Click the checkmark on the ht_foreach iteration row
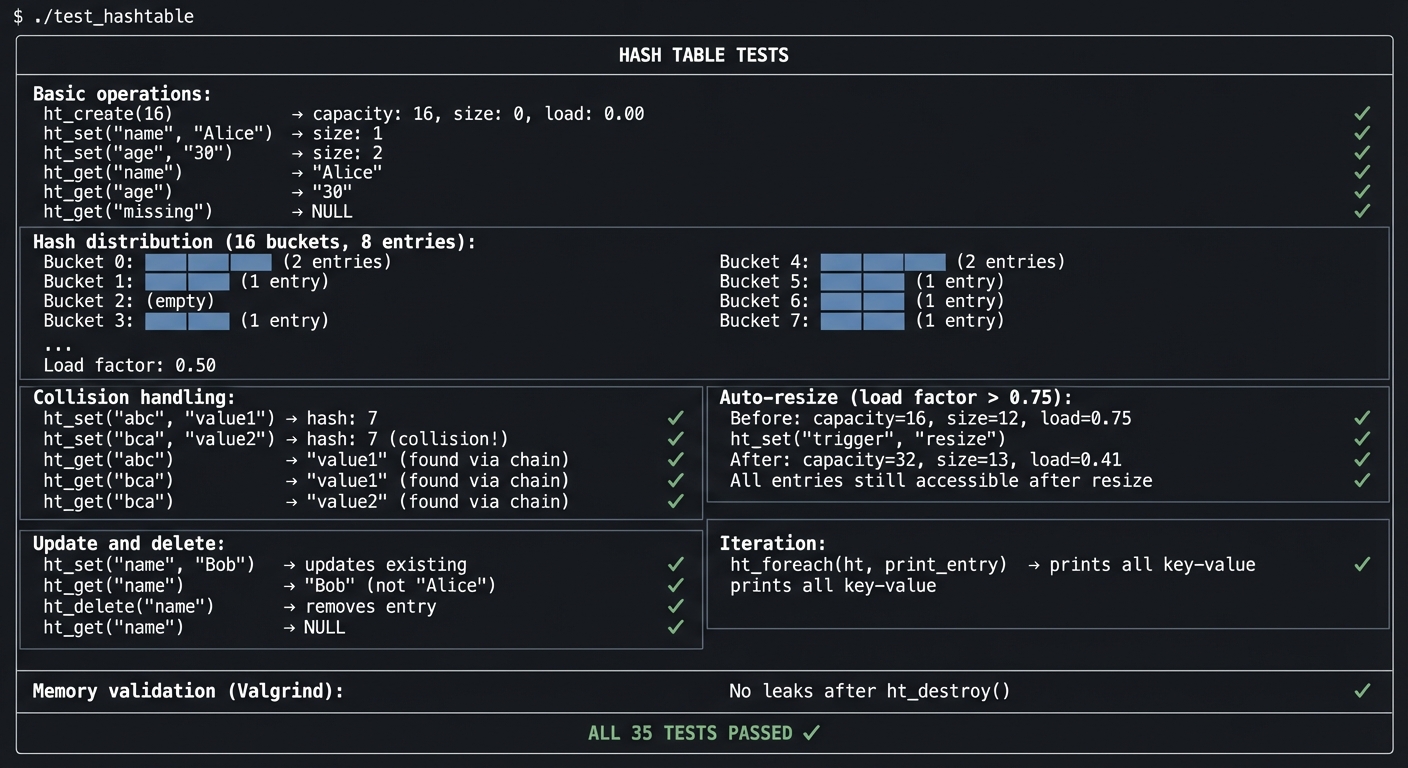Viewport: 1408px width, 768px height. point(1362,564)
